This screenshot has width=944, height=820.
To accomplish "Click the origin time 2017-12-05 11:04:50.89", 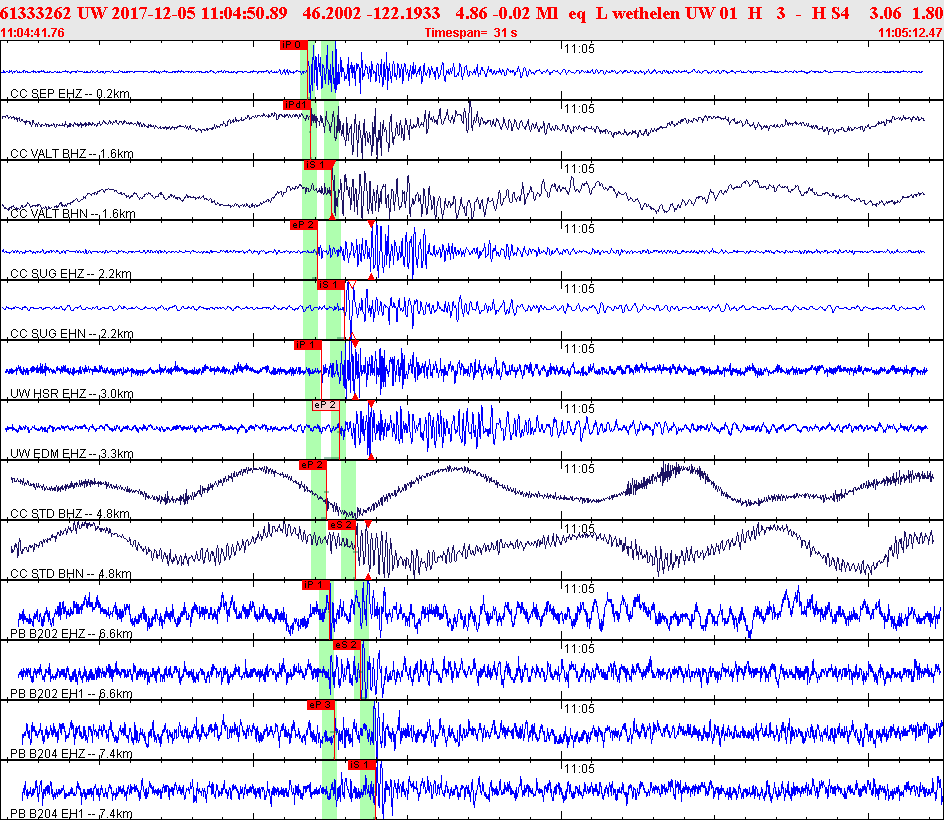I will (x=199, y=13).
